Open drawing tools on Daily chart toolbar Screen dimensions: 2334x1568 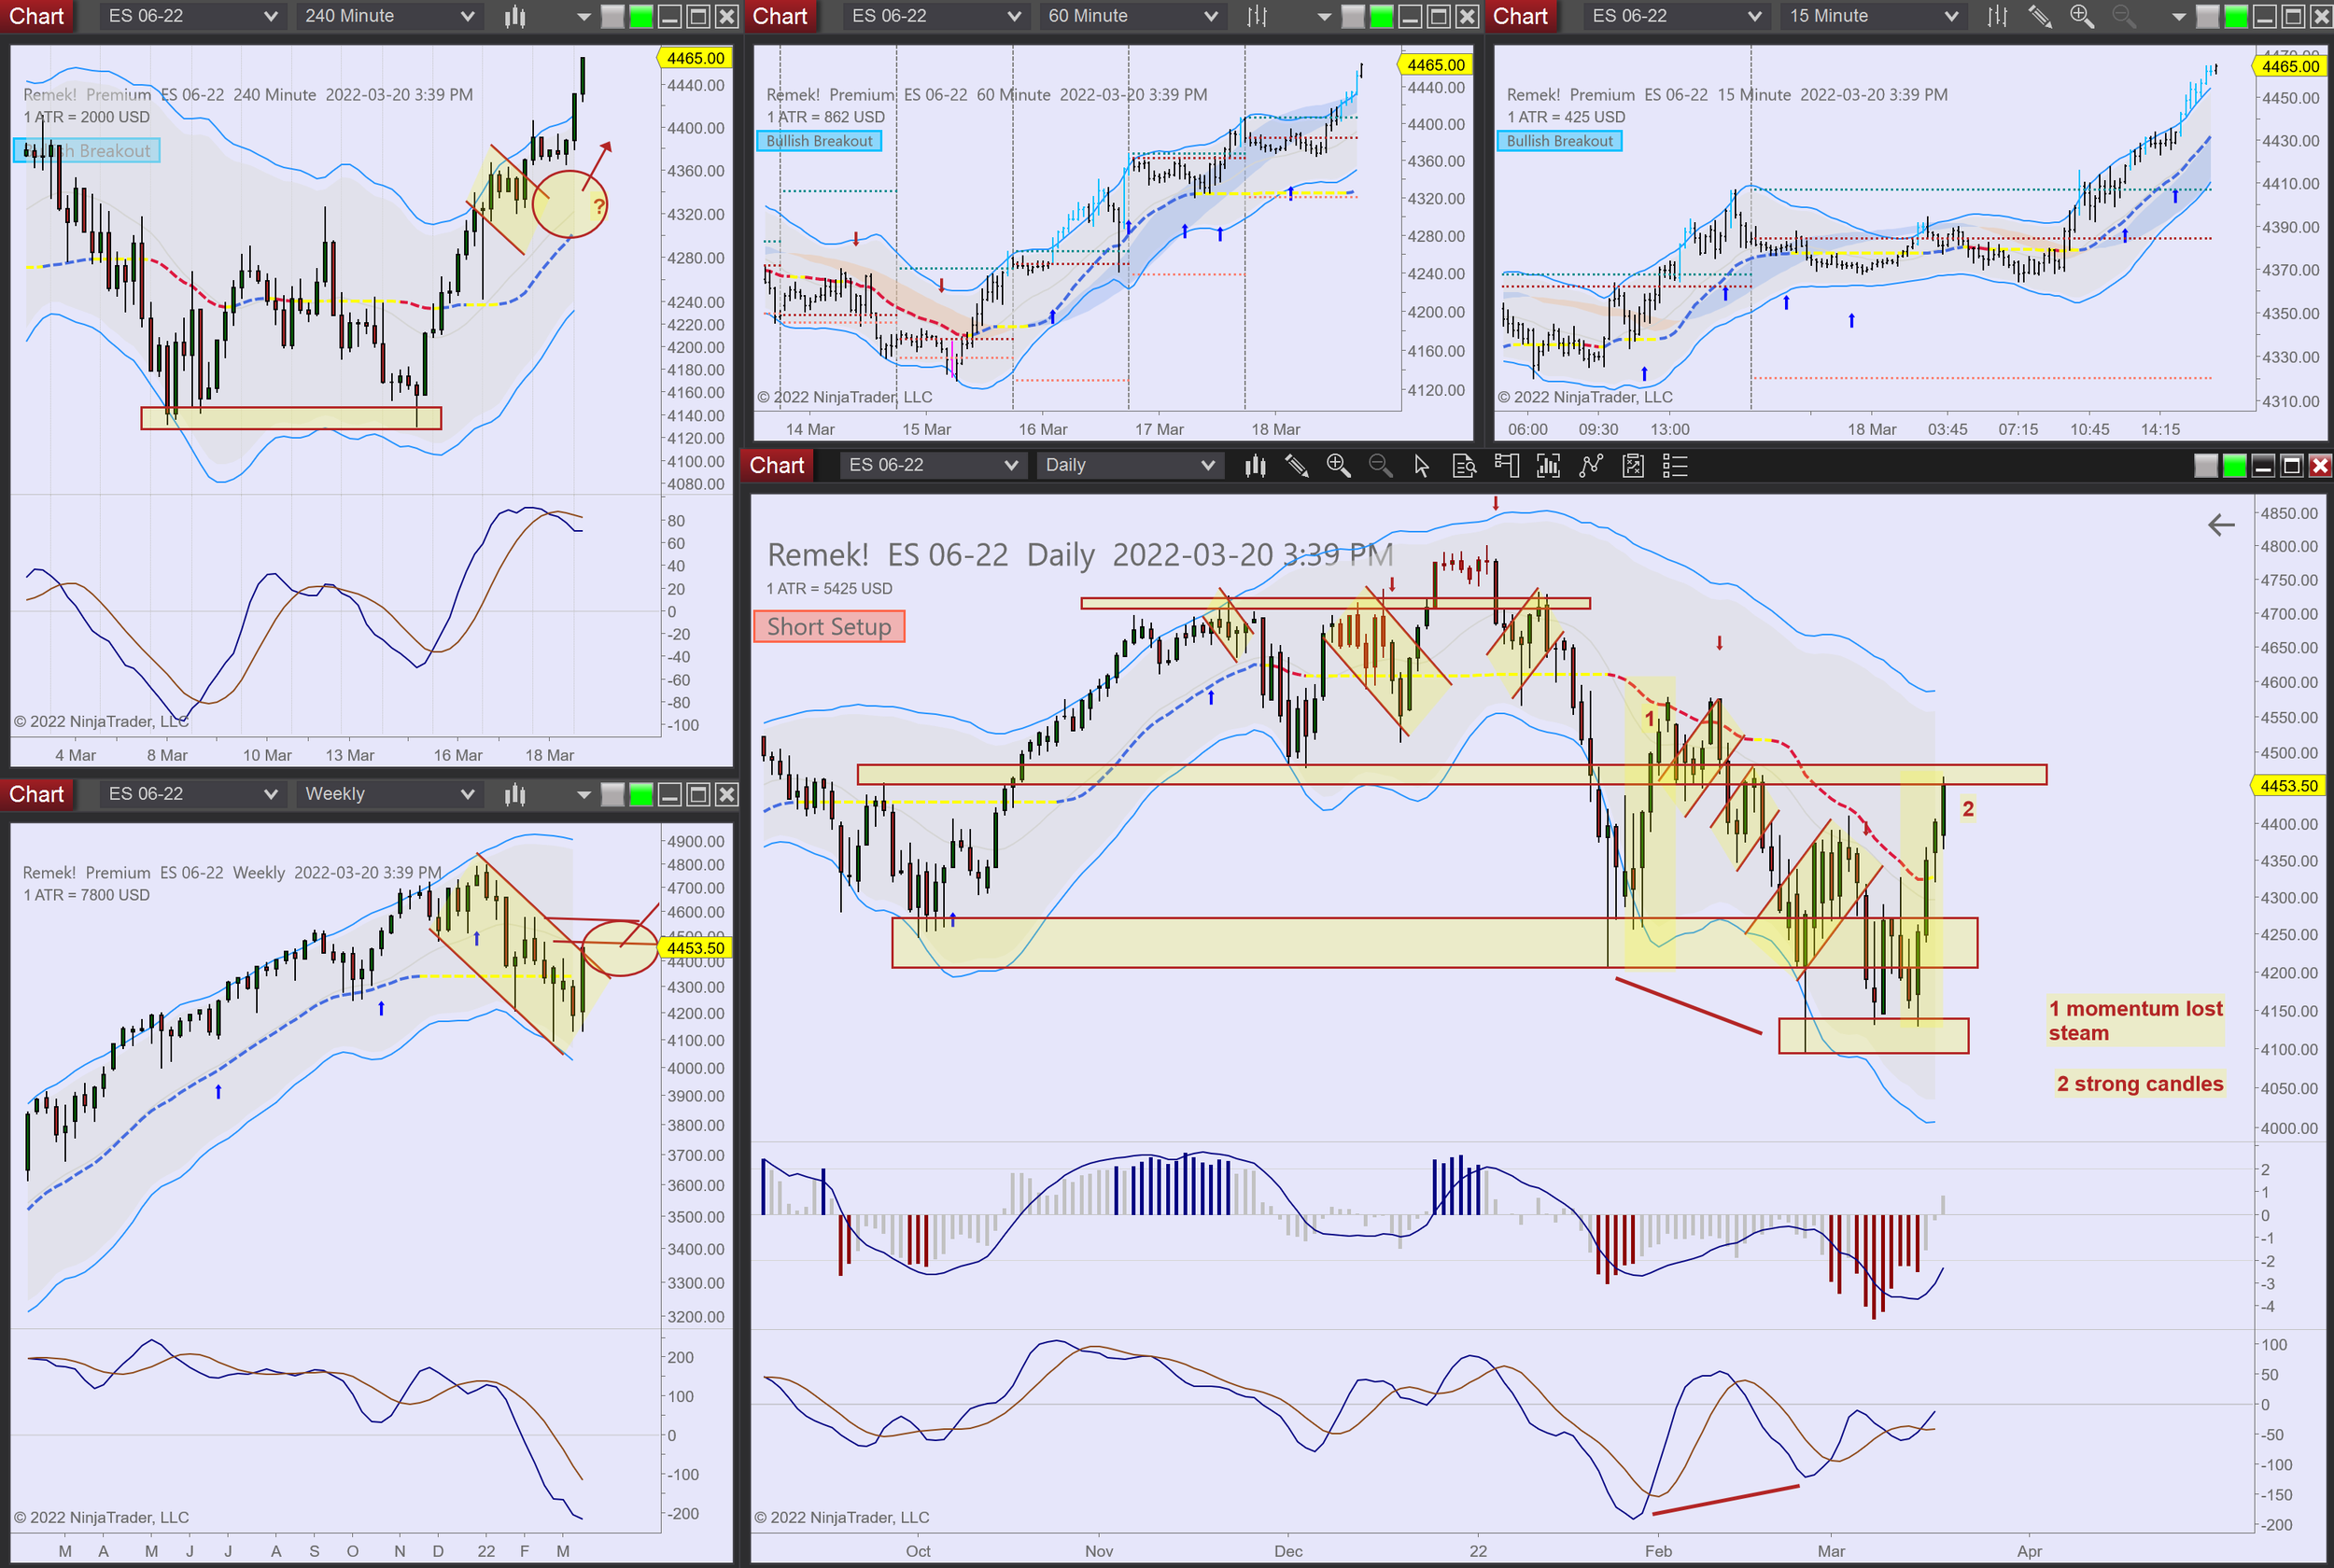tap(1297, 466)
